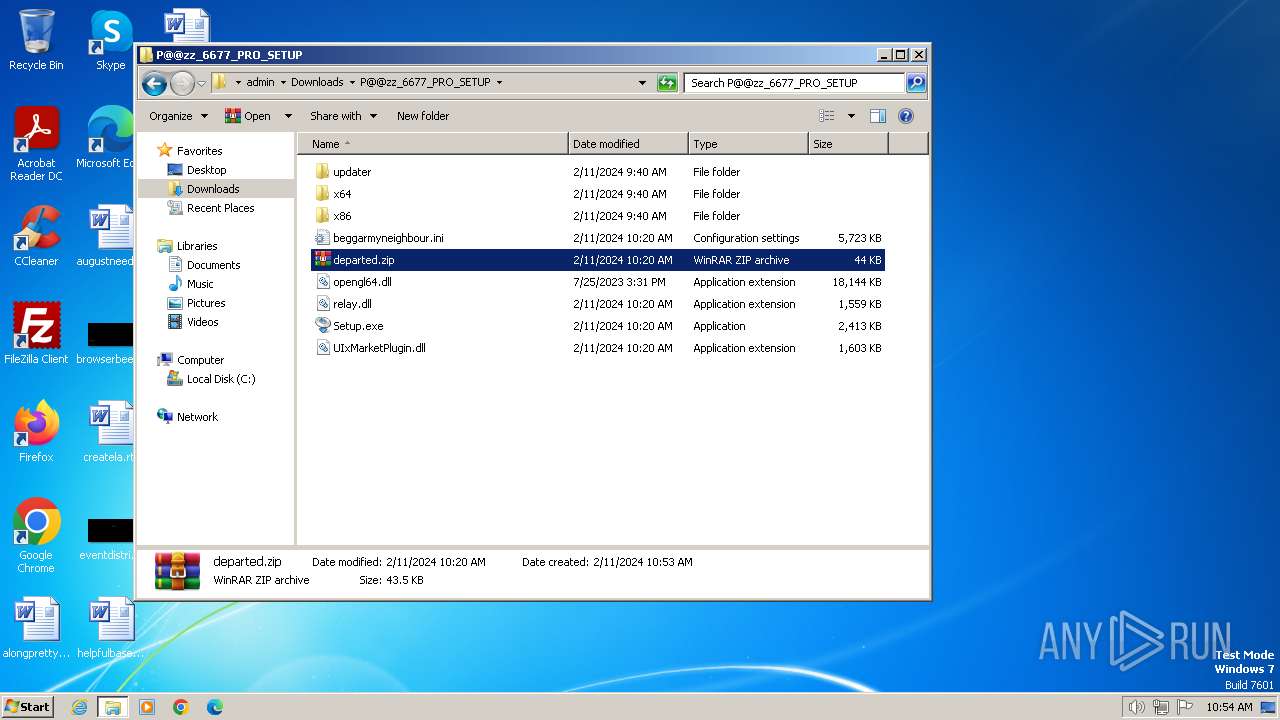Select Favorites in the navigation pane
Image resolution: width=1280 pixels, height=720 pixels.
[x=199, y=151]
